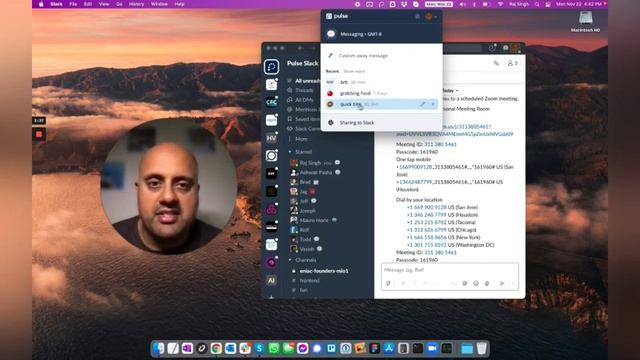Click the Spotlight search icon in menu bar
The width and height of the screenshot is (640, 360).
click(537, 4)
